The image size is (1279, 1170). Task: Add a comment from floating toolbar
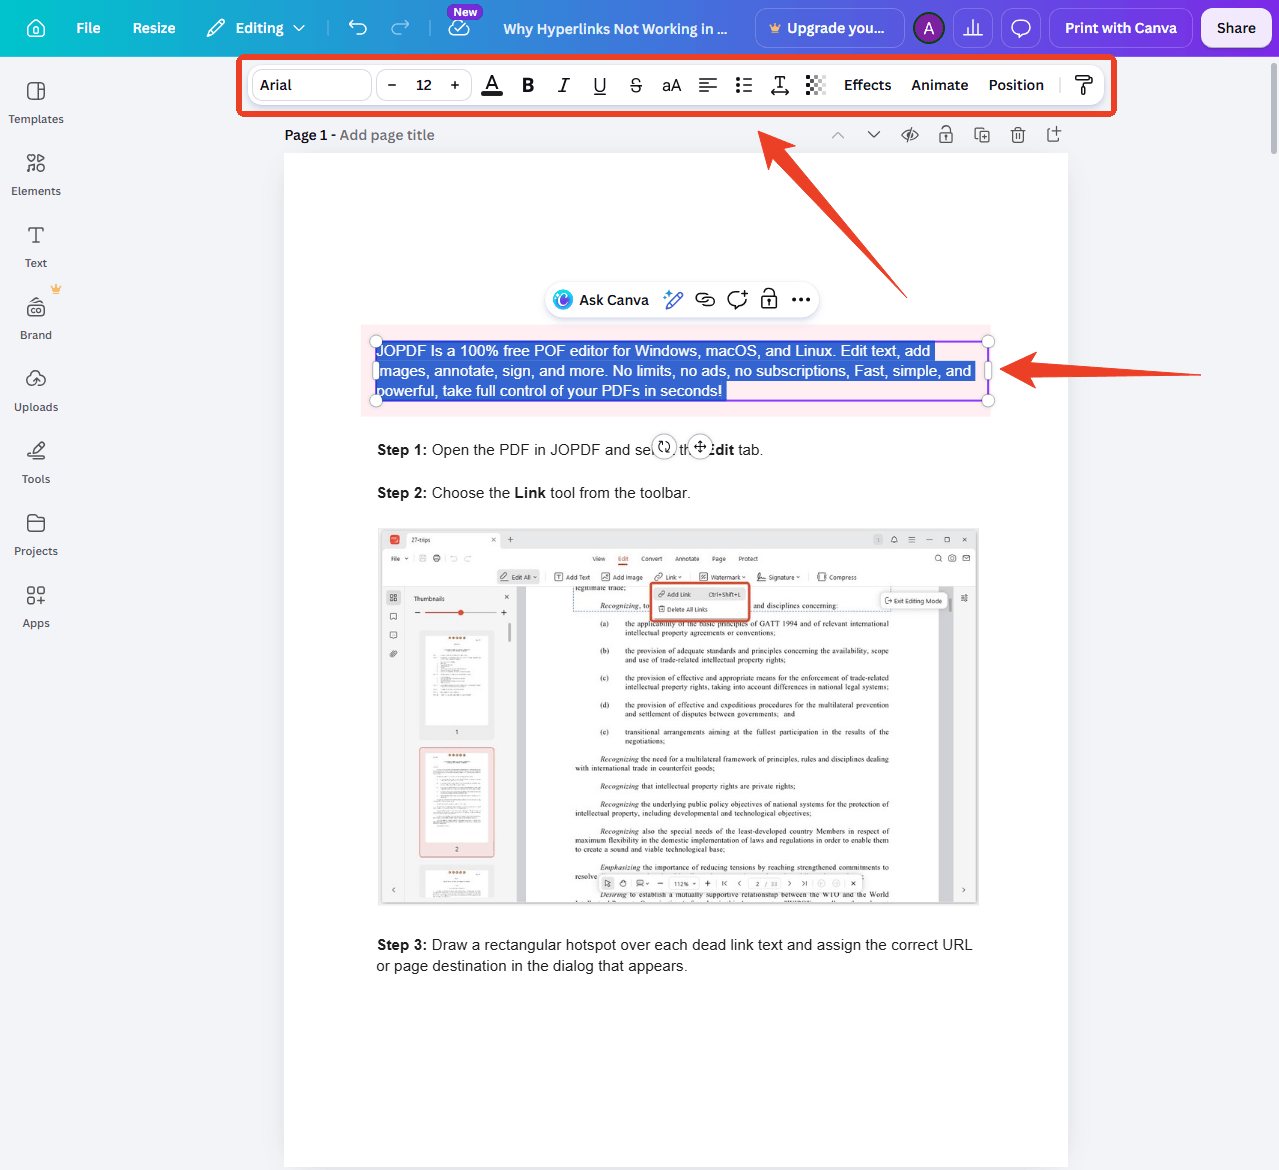coord(737,300)
